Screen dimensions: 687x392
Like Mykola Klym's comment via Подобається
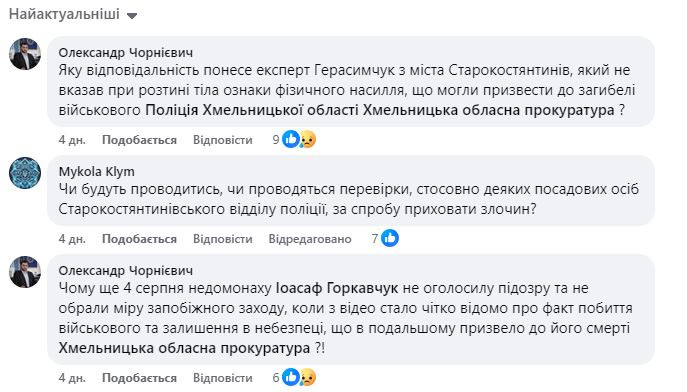click(x=139, y=239)
